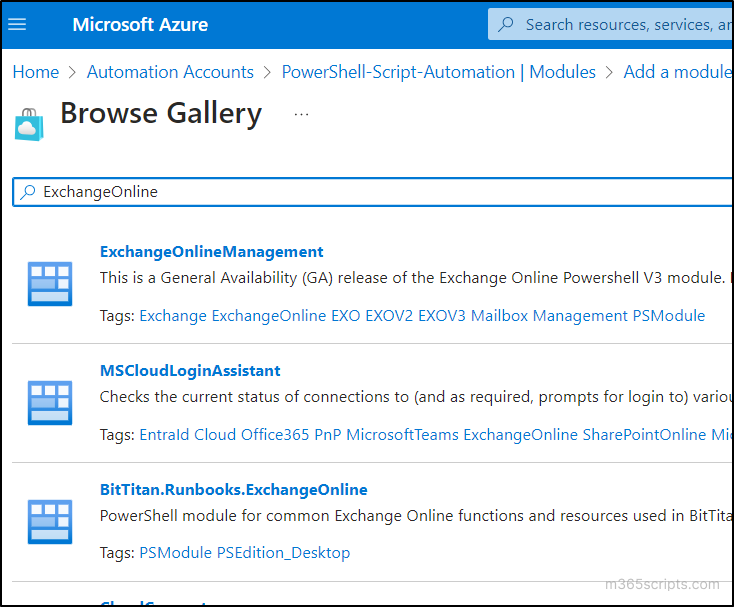Open PowerShell-Script-Automation | Modules breadcrumb
This screenshot has width=734, height=607.
(438, 72)
